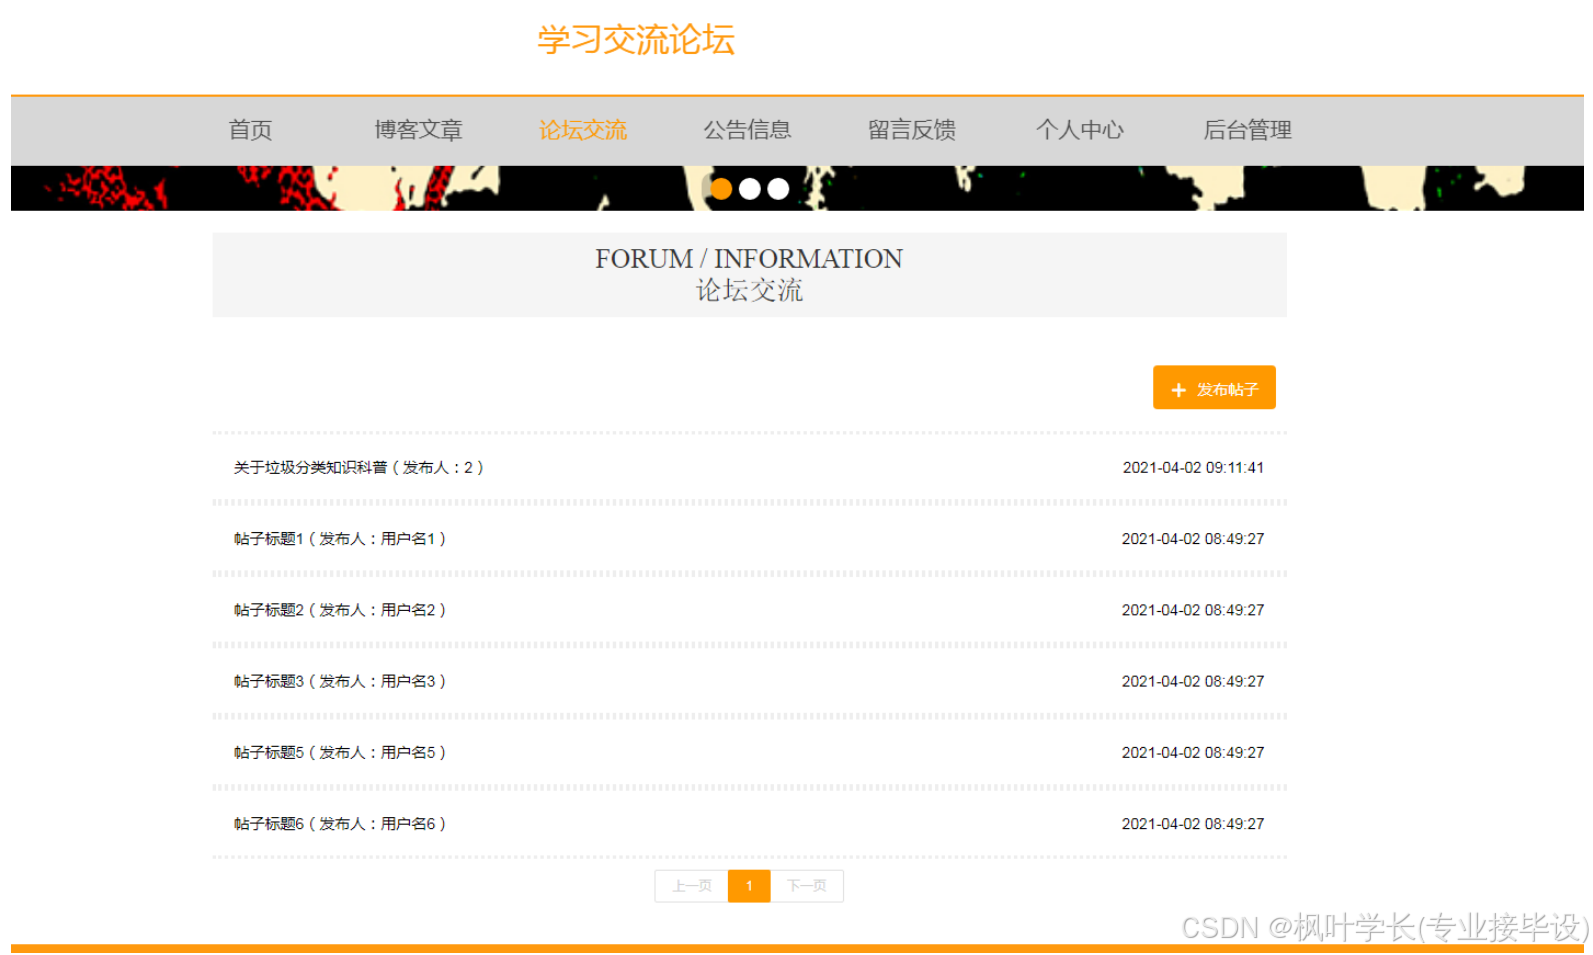Click the timestamp beside 帖子标题1

pyautogui.click(x=1193, y=539)
